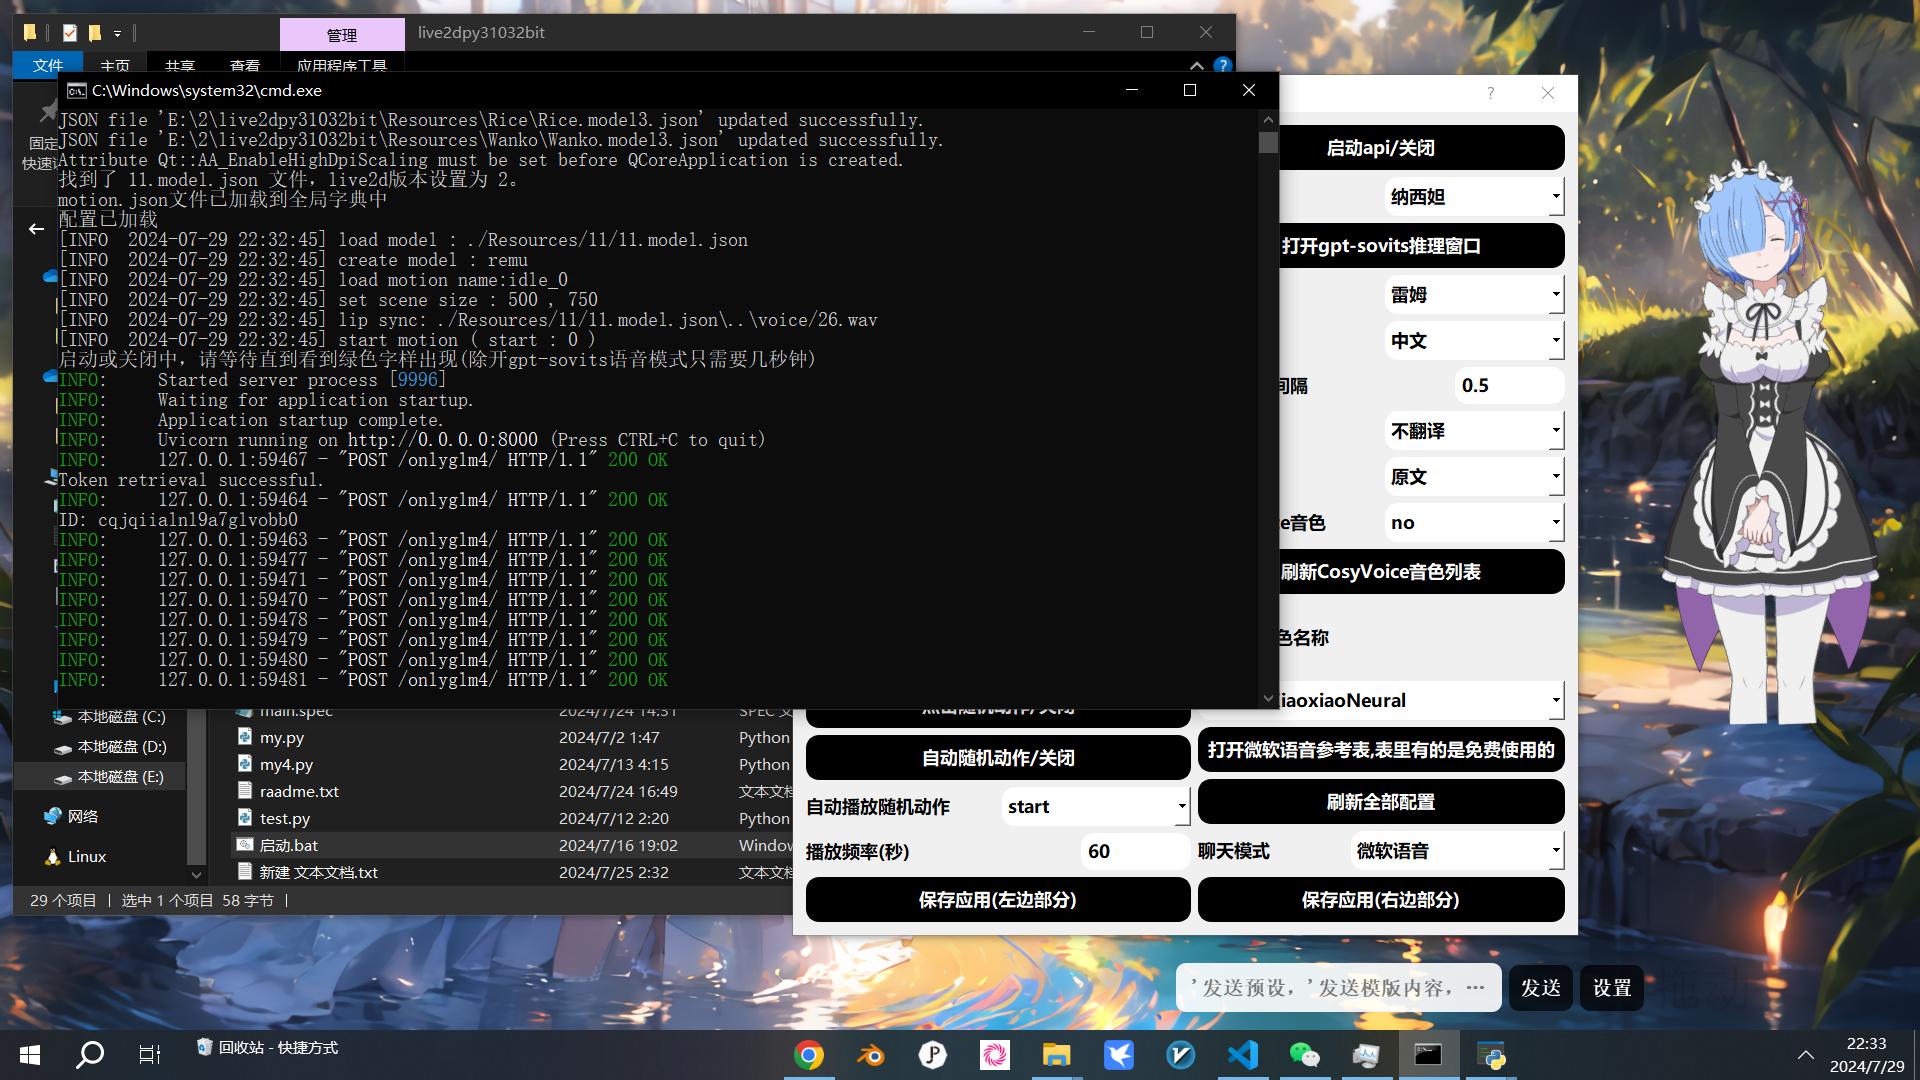This screenshot has width=1920, height=1080.
Task: Focus the chat message input box
Action: click(1339, 988)
